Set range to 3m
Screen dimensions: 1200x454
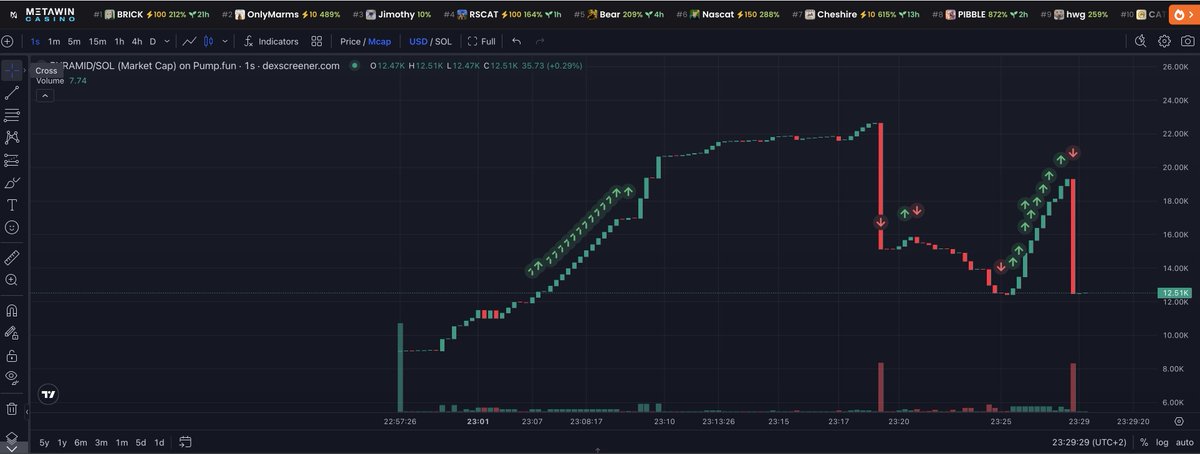coord(101,442)
